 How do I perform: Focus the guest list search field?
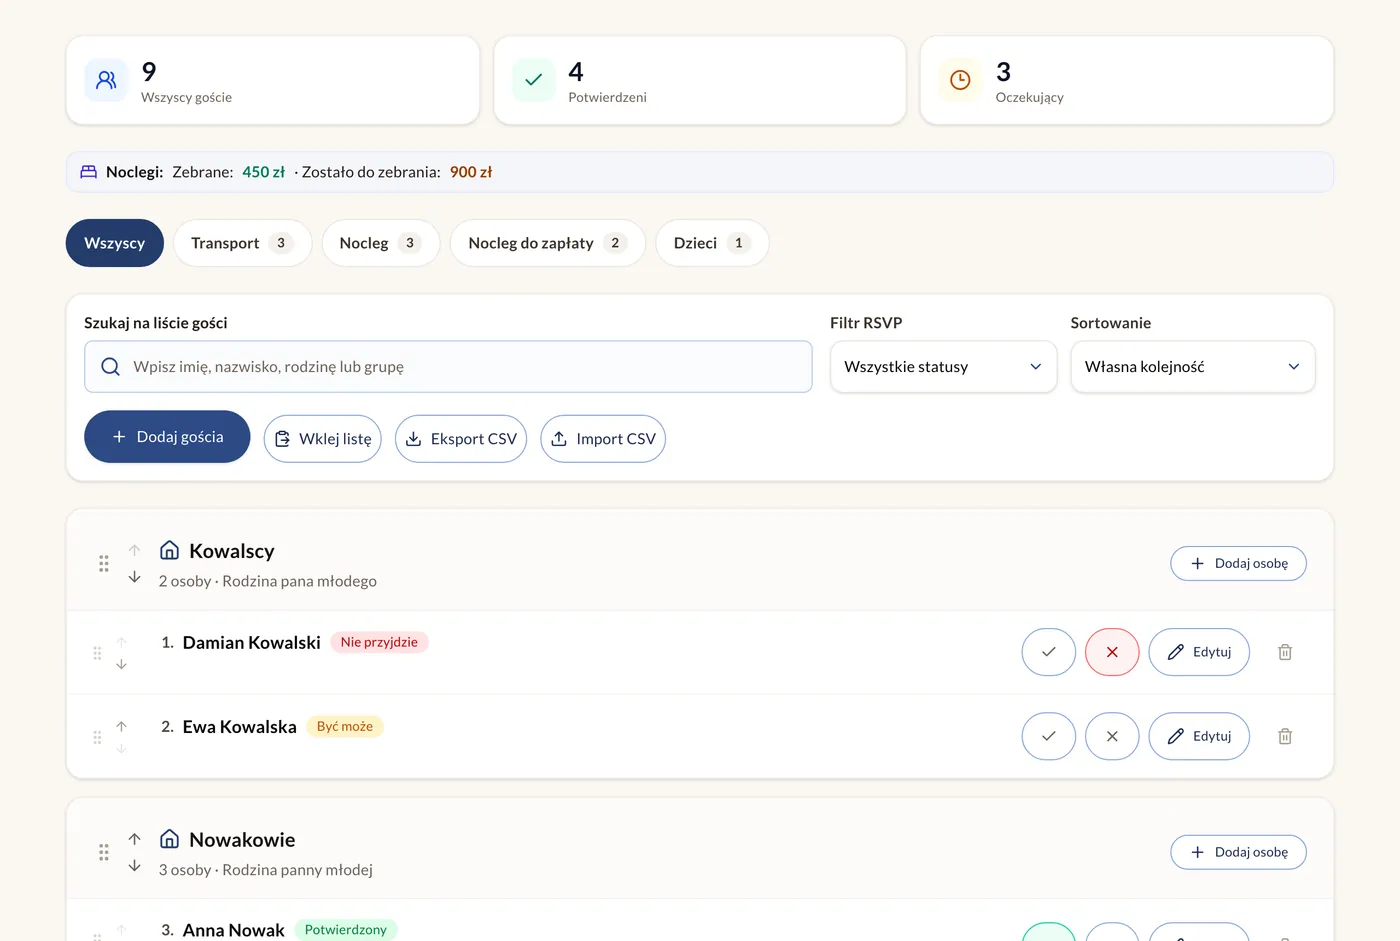click(448, 367)
